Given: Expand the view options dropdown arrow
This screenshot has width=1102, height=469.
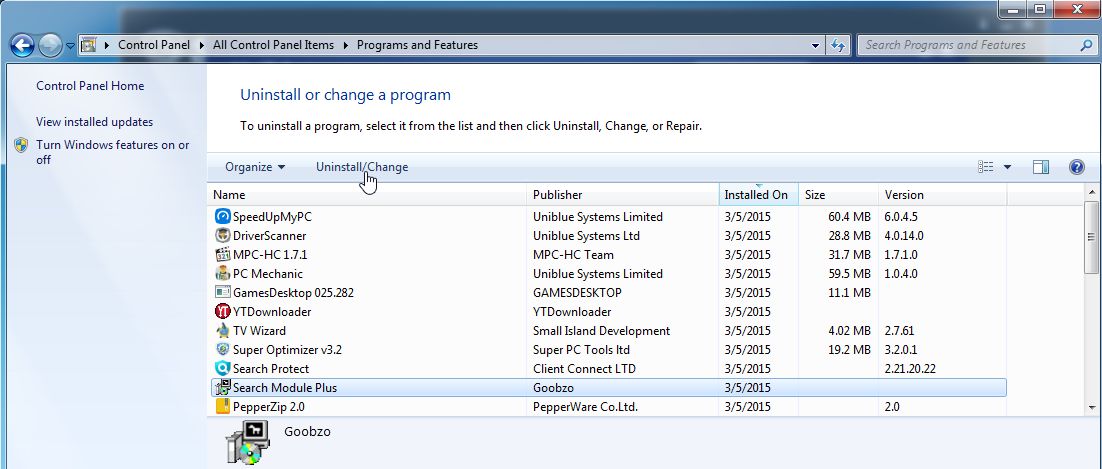Looking at the screenshot, I should 1007,167.
